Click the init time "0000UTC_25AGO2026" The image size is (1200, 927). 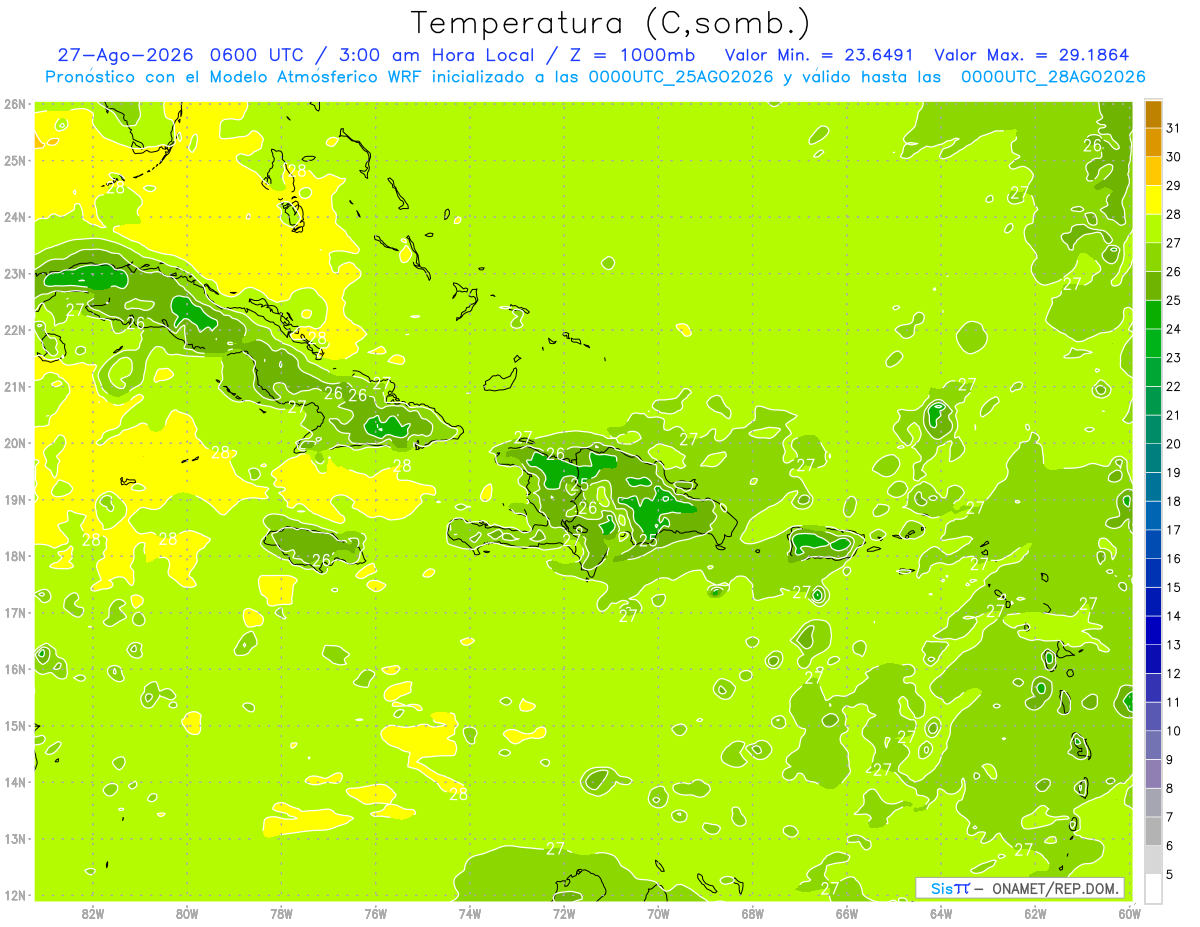(x=681, y=77)
